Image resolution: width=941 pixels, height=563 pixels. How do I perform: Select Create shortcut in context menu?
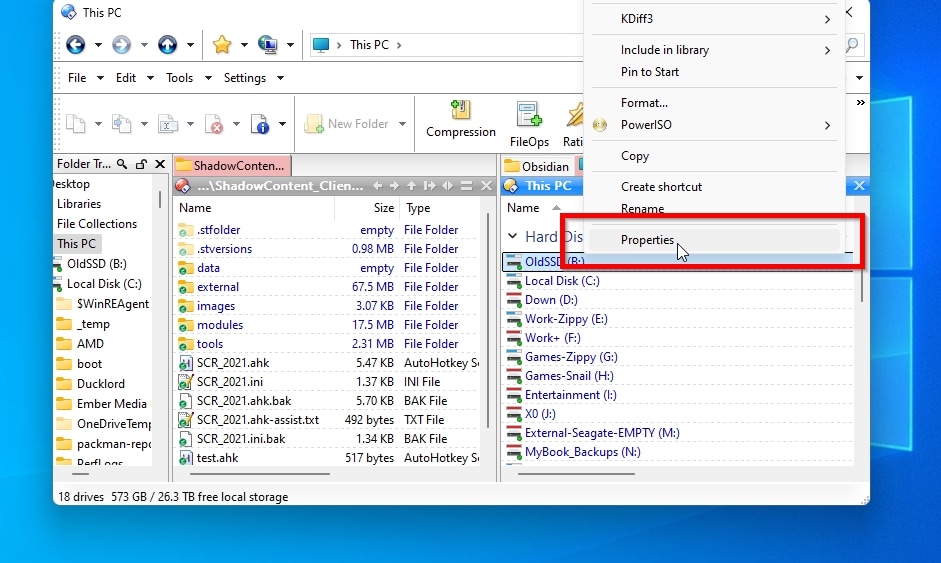point(661,187)
